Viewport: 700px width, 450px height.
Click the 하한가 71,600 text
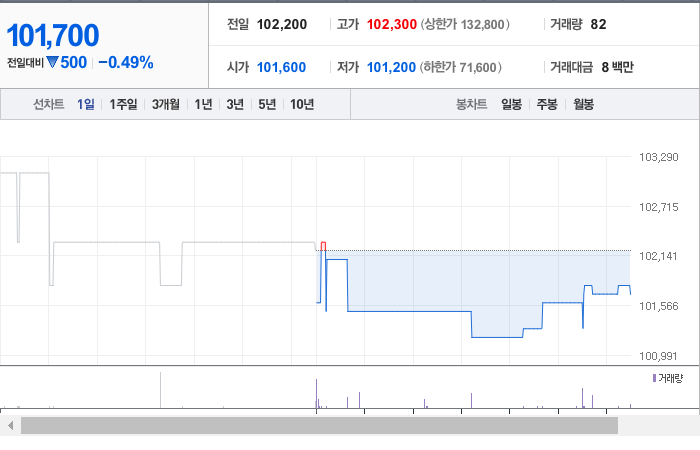[x=460, y=67]
